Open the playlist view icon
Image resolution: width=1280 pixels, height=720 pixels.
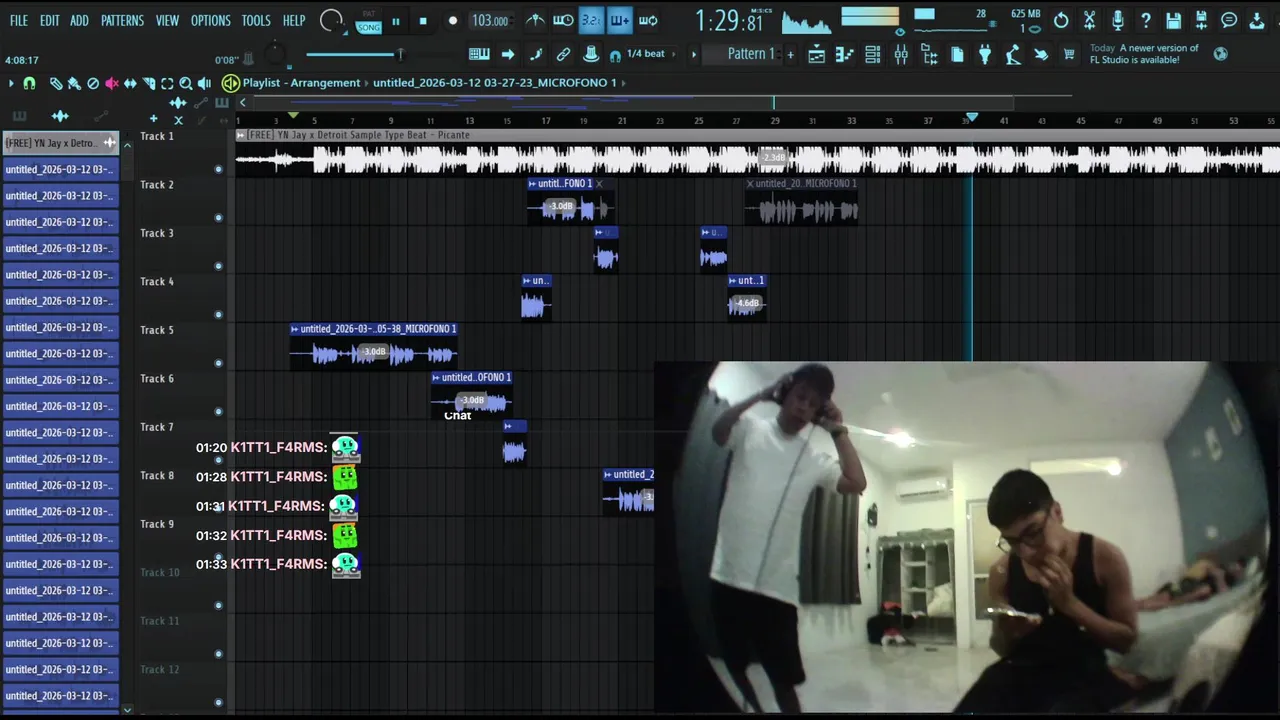point(817,54)
